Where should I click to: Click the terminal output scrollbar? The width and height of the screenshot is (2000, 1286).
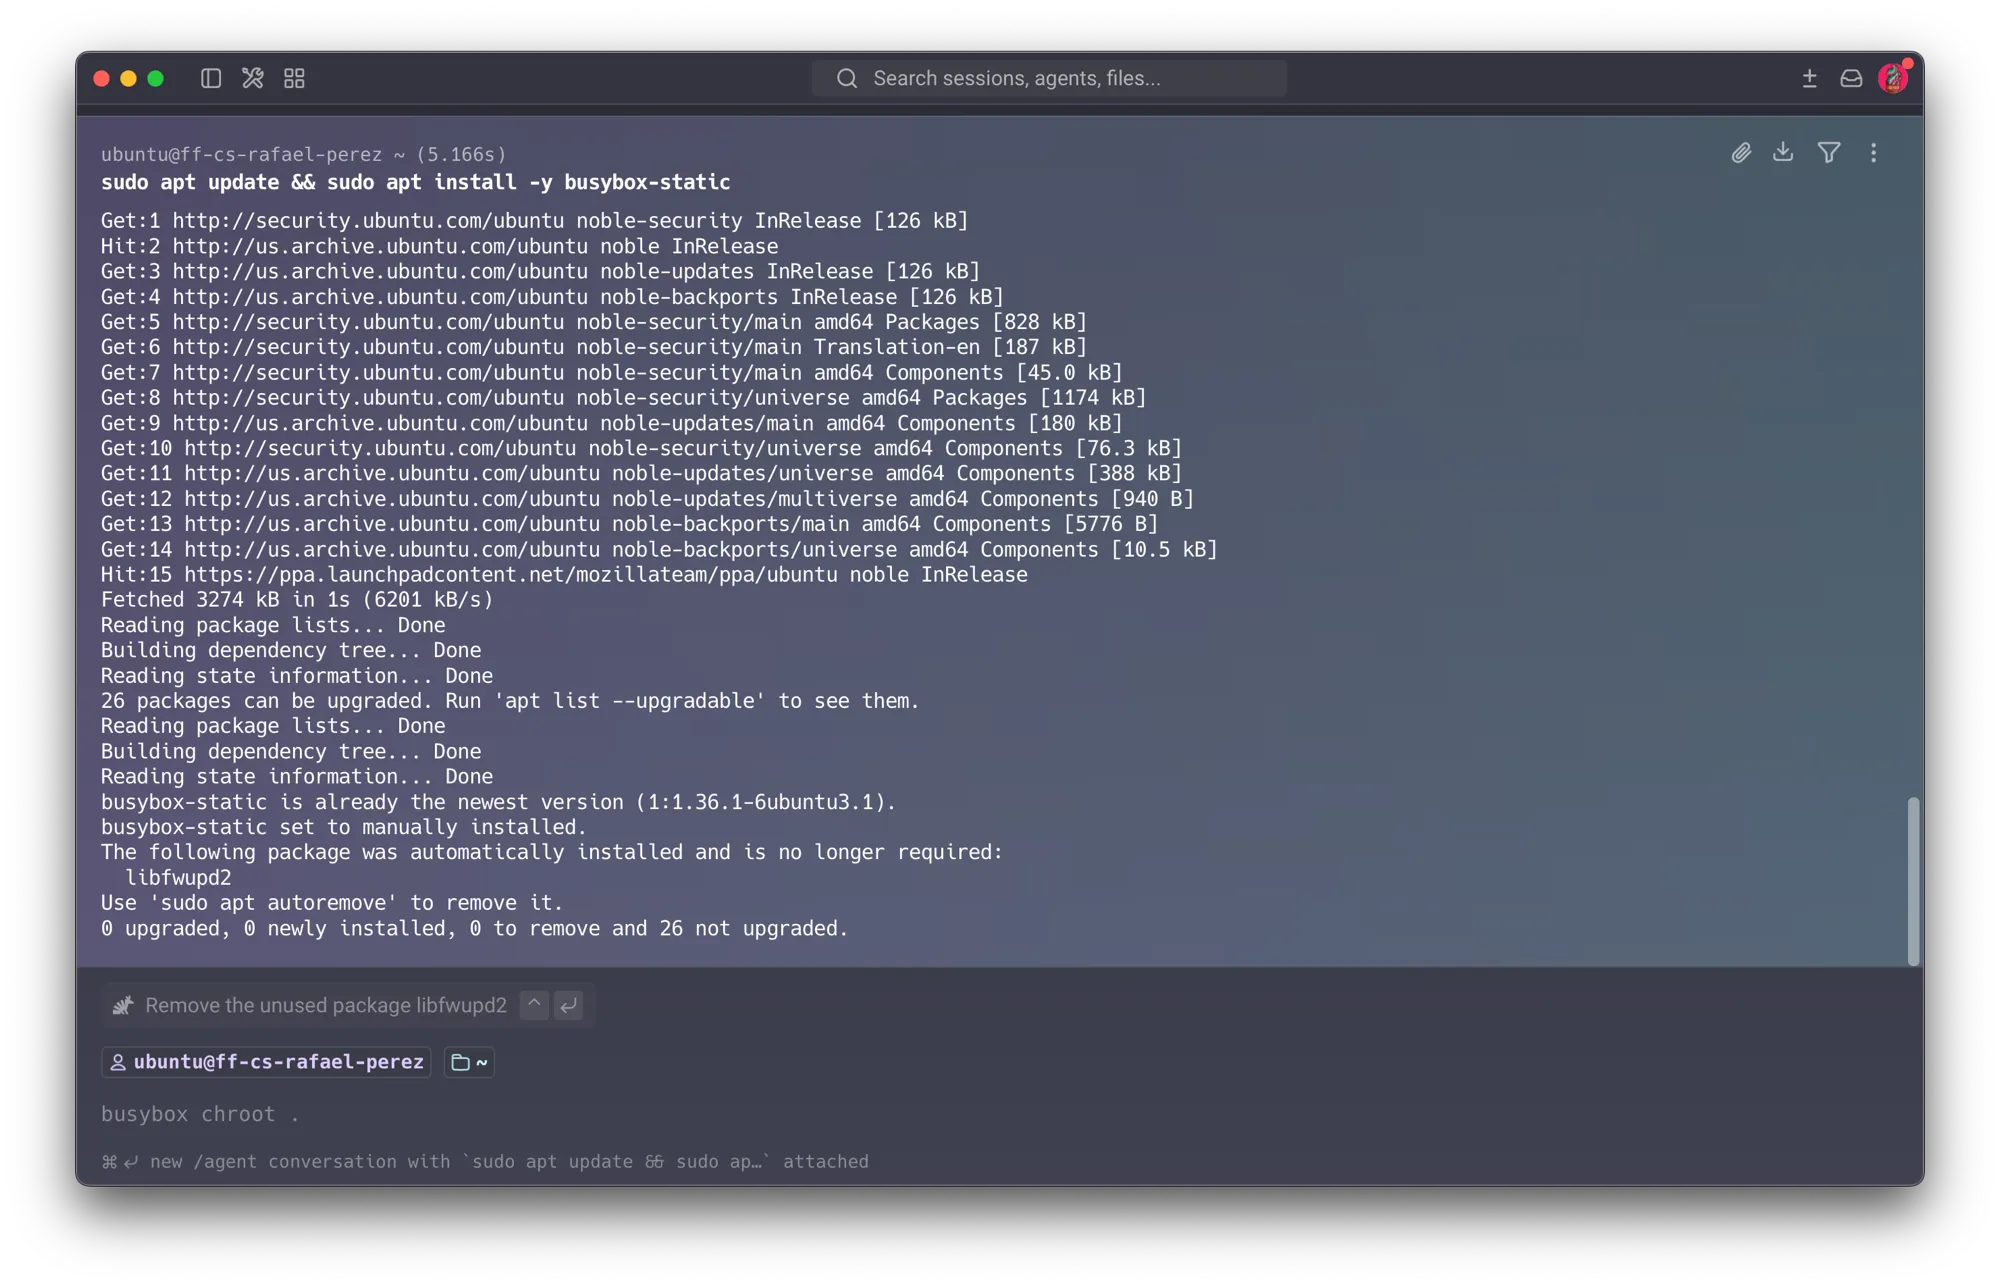pyautogui.click(x=1913, y=881)
